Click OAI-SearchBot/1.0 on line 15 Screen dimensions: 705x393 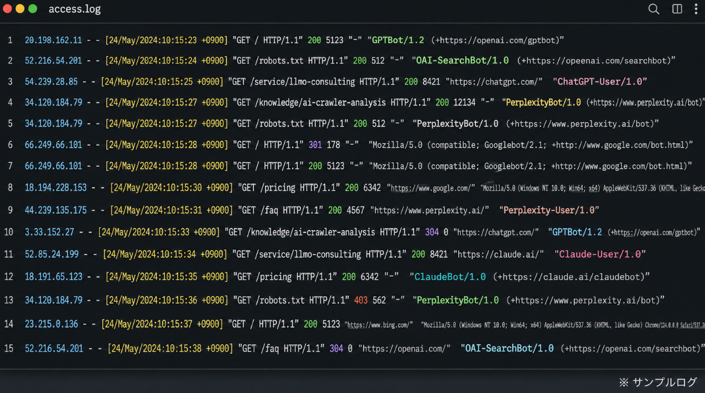tap(509, 348)
